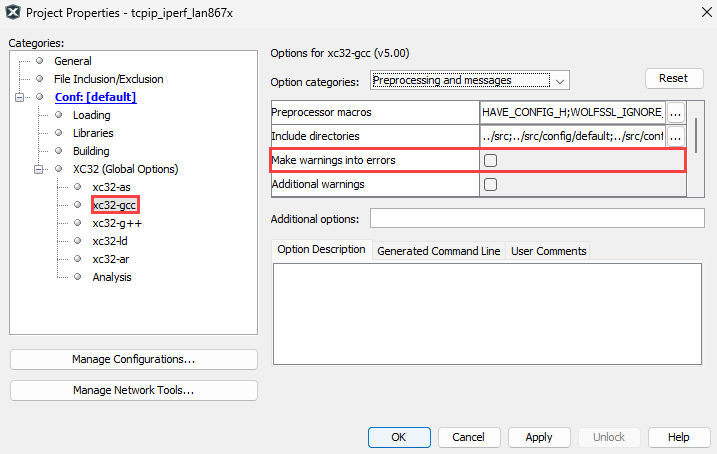Image resolution: width=717 pixels, height=454 pixels.
Task: Click the Apply button
Action: coord(538,437)
